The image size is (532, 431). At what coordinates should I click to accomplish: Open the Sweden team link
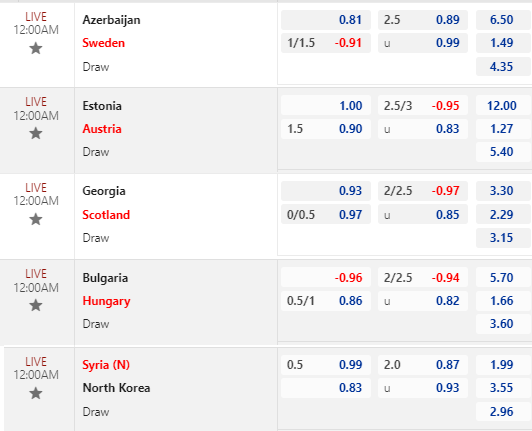[x=103, y=43]
